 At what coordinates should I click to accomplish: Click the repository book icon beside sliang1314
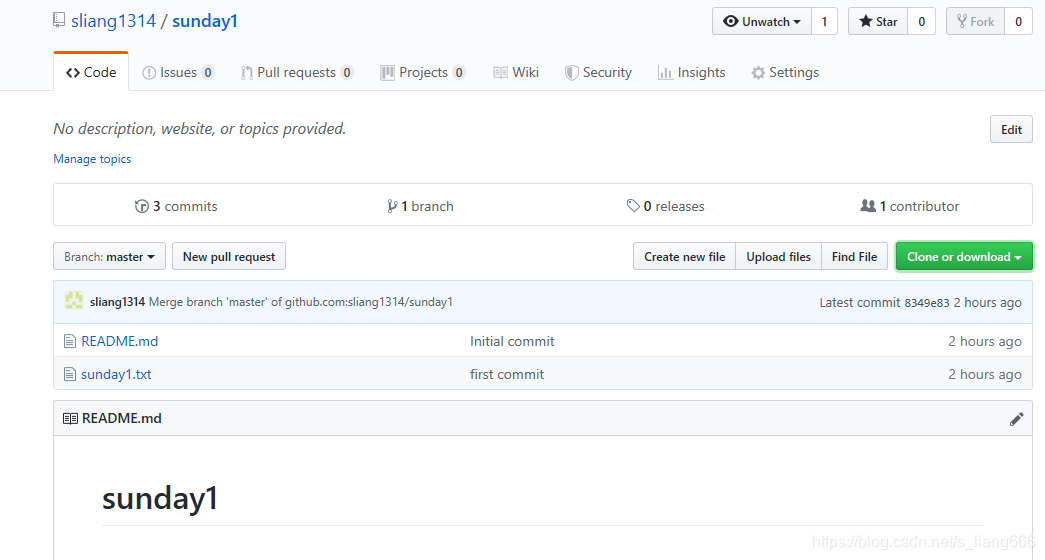(x=59, y=21)
